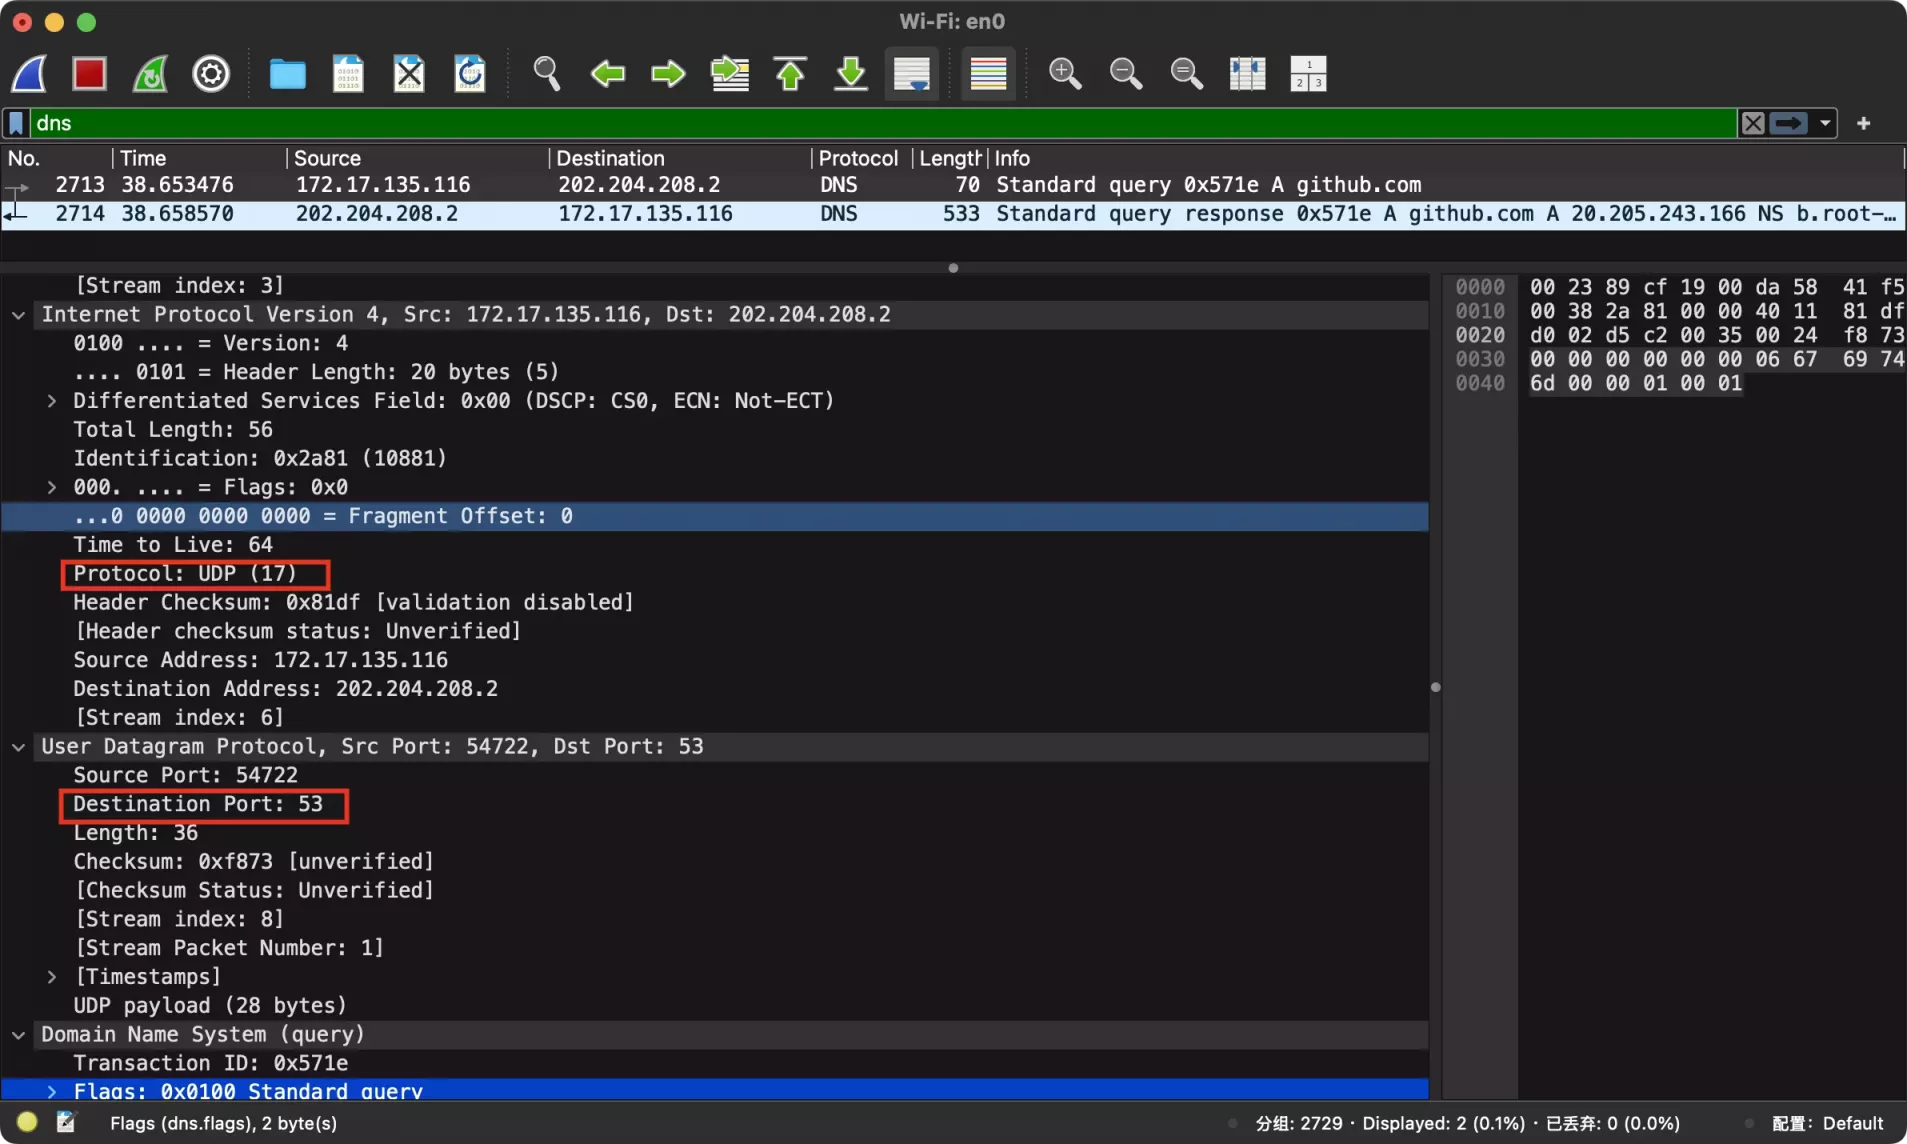Click the dns display filter field

pyautogui.click(x=884, y=123)
